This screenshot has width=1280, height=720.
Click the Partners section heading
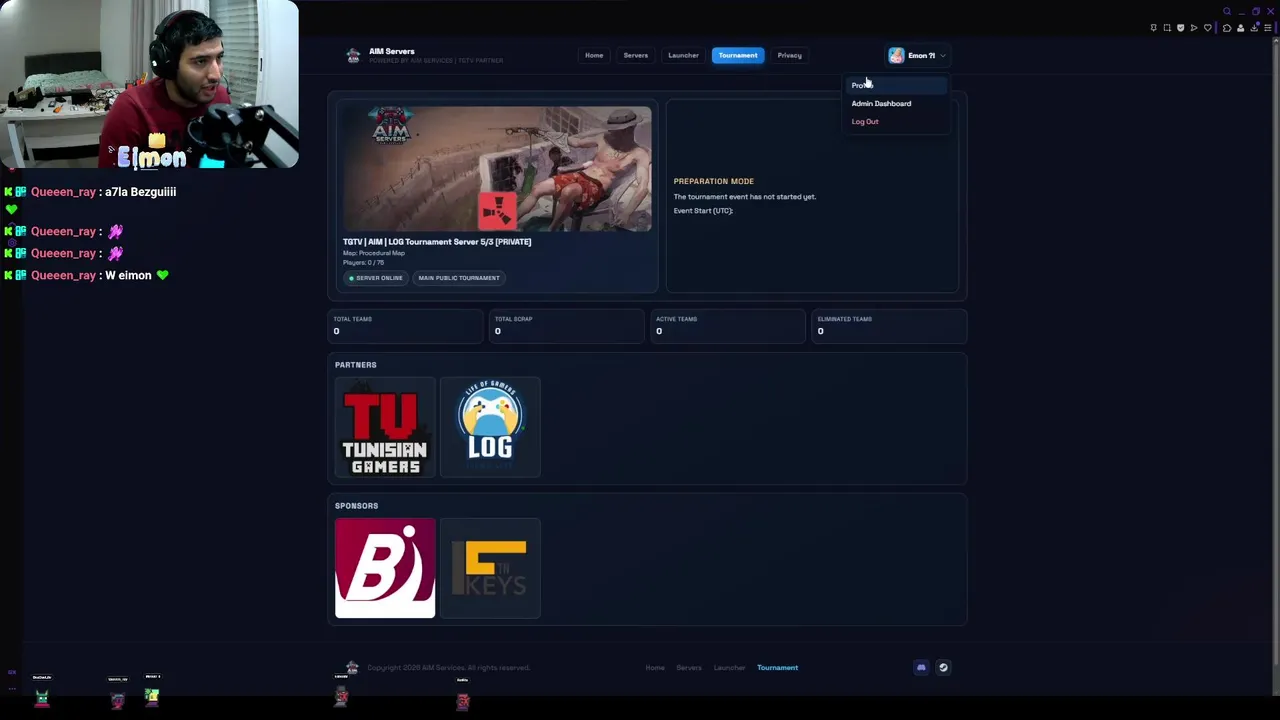[356, 365]
